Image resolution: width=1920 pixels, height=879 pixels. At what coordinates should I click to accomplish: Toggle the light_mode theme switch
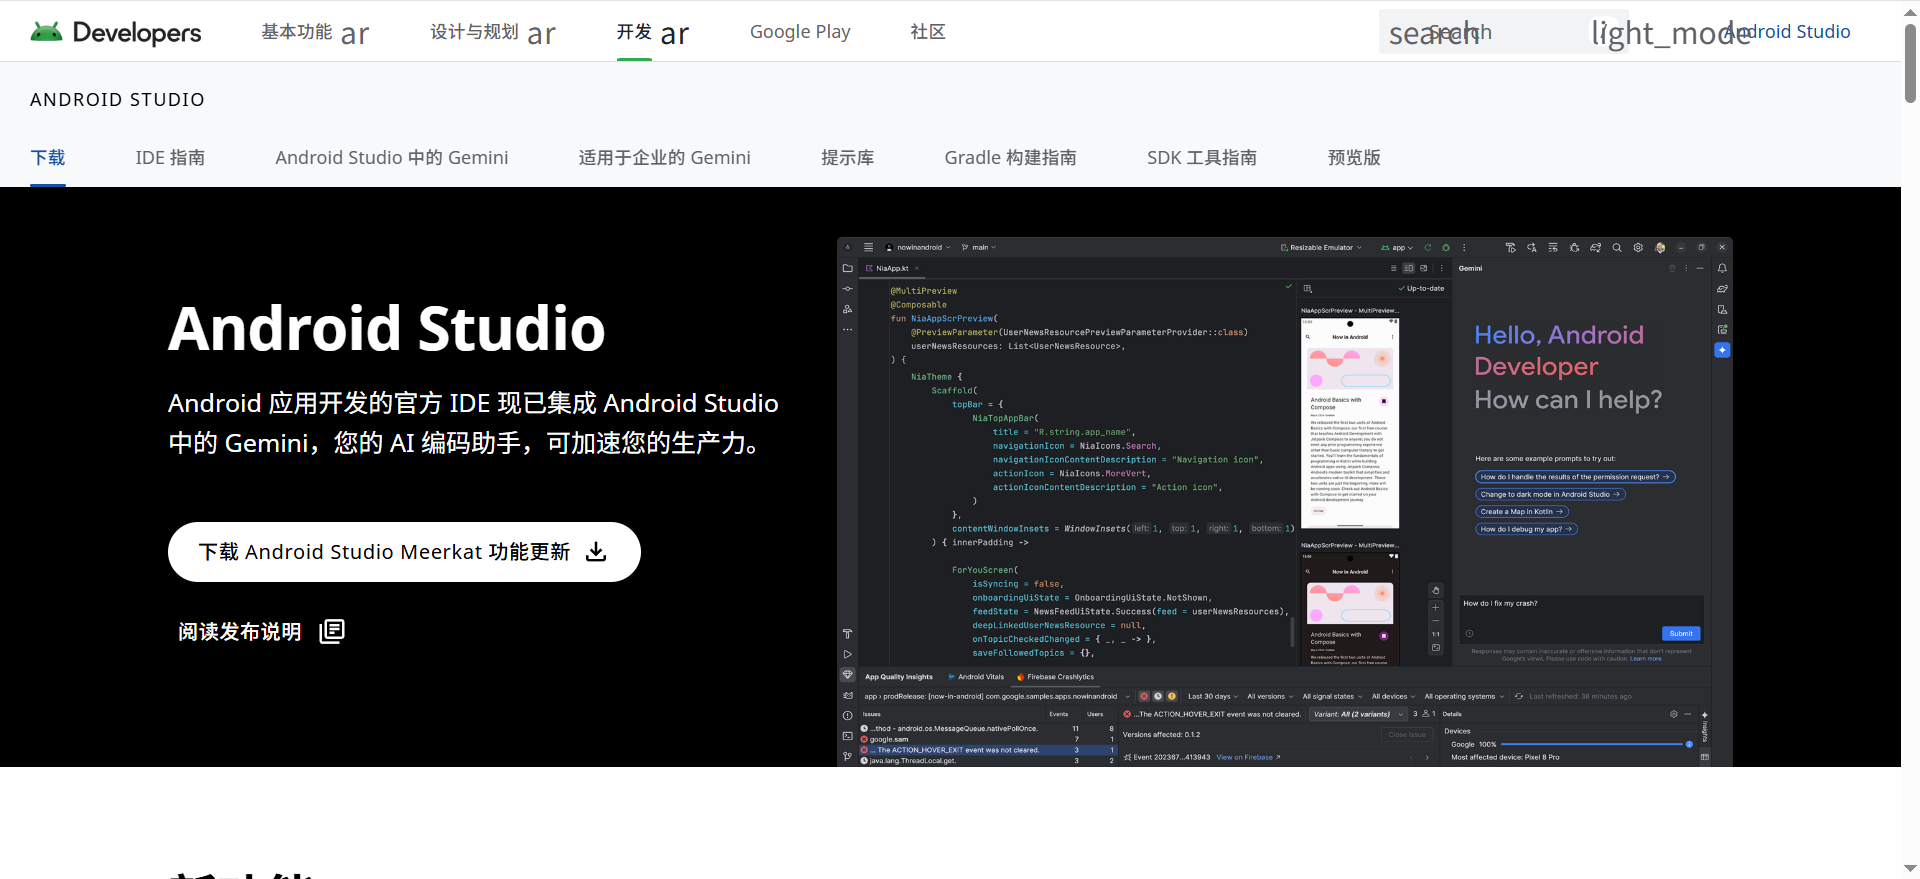point(1670,33)
